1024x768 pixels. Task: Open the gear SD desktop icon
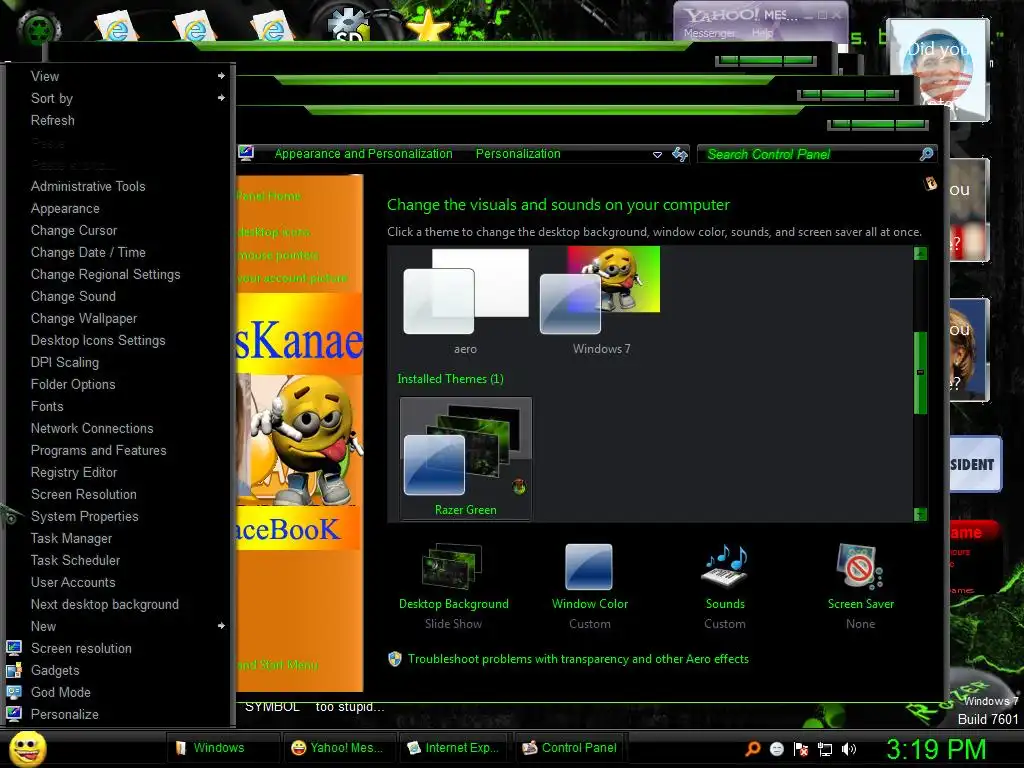click(x=349, y=26)
